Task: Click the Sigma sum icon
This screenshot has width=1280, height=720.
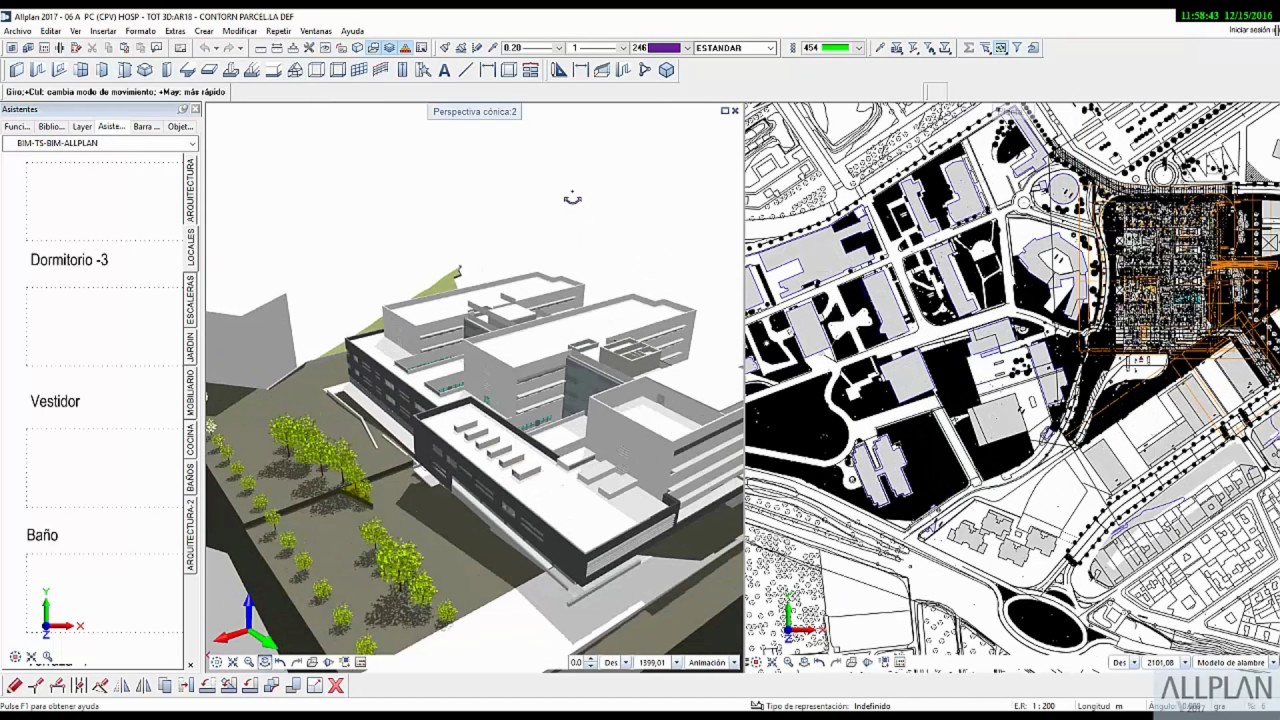Action: pos(969,48)
